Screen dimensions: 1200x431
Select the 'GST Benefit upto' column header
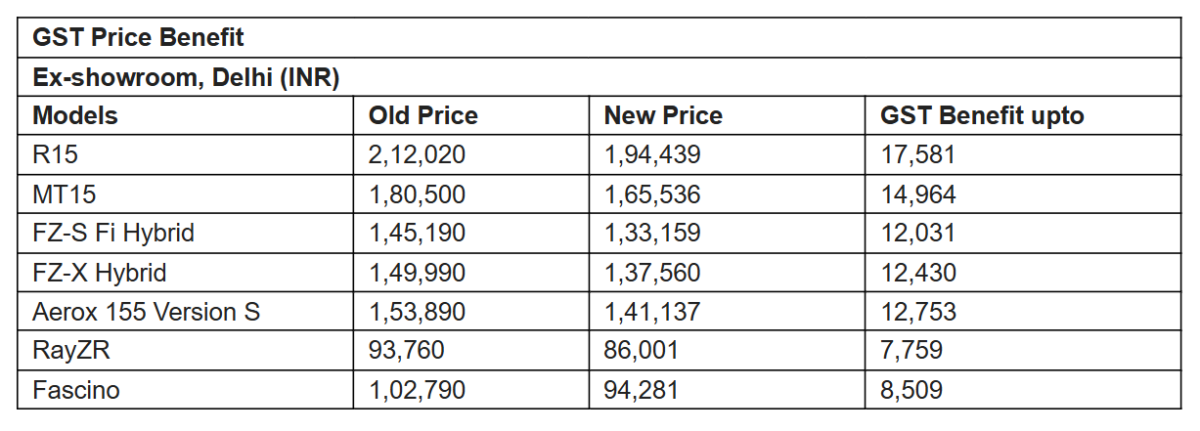pos(981,116)
